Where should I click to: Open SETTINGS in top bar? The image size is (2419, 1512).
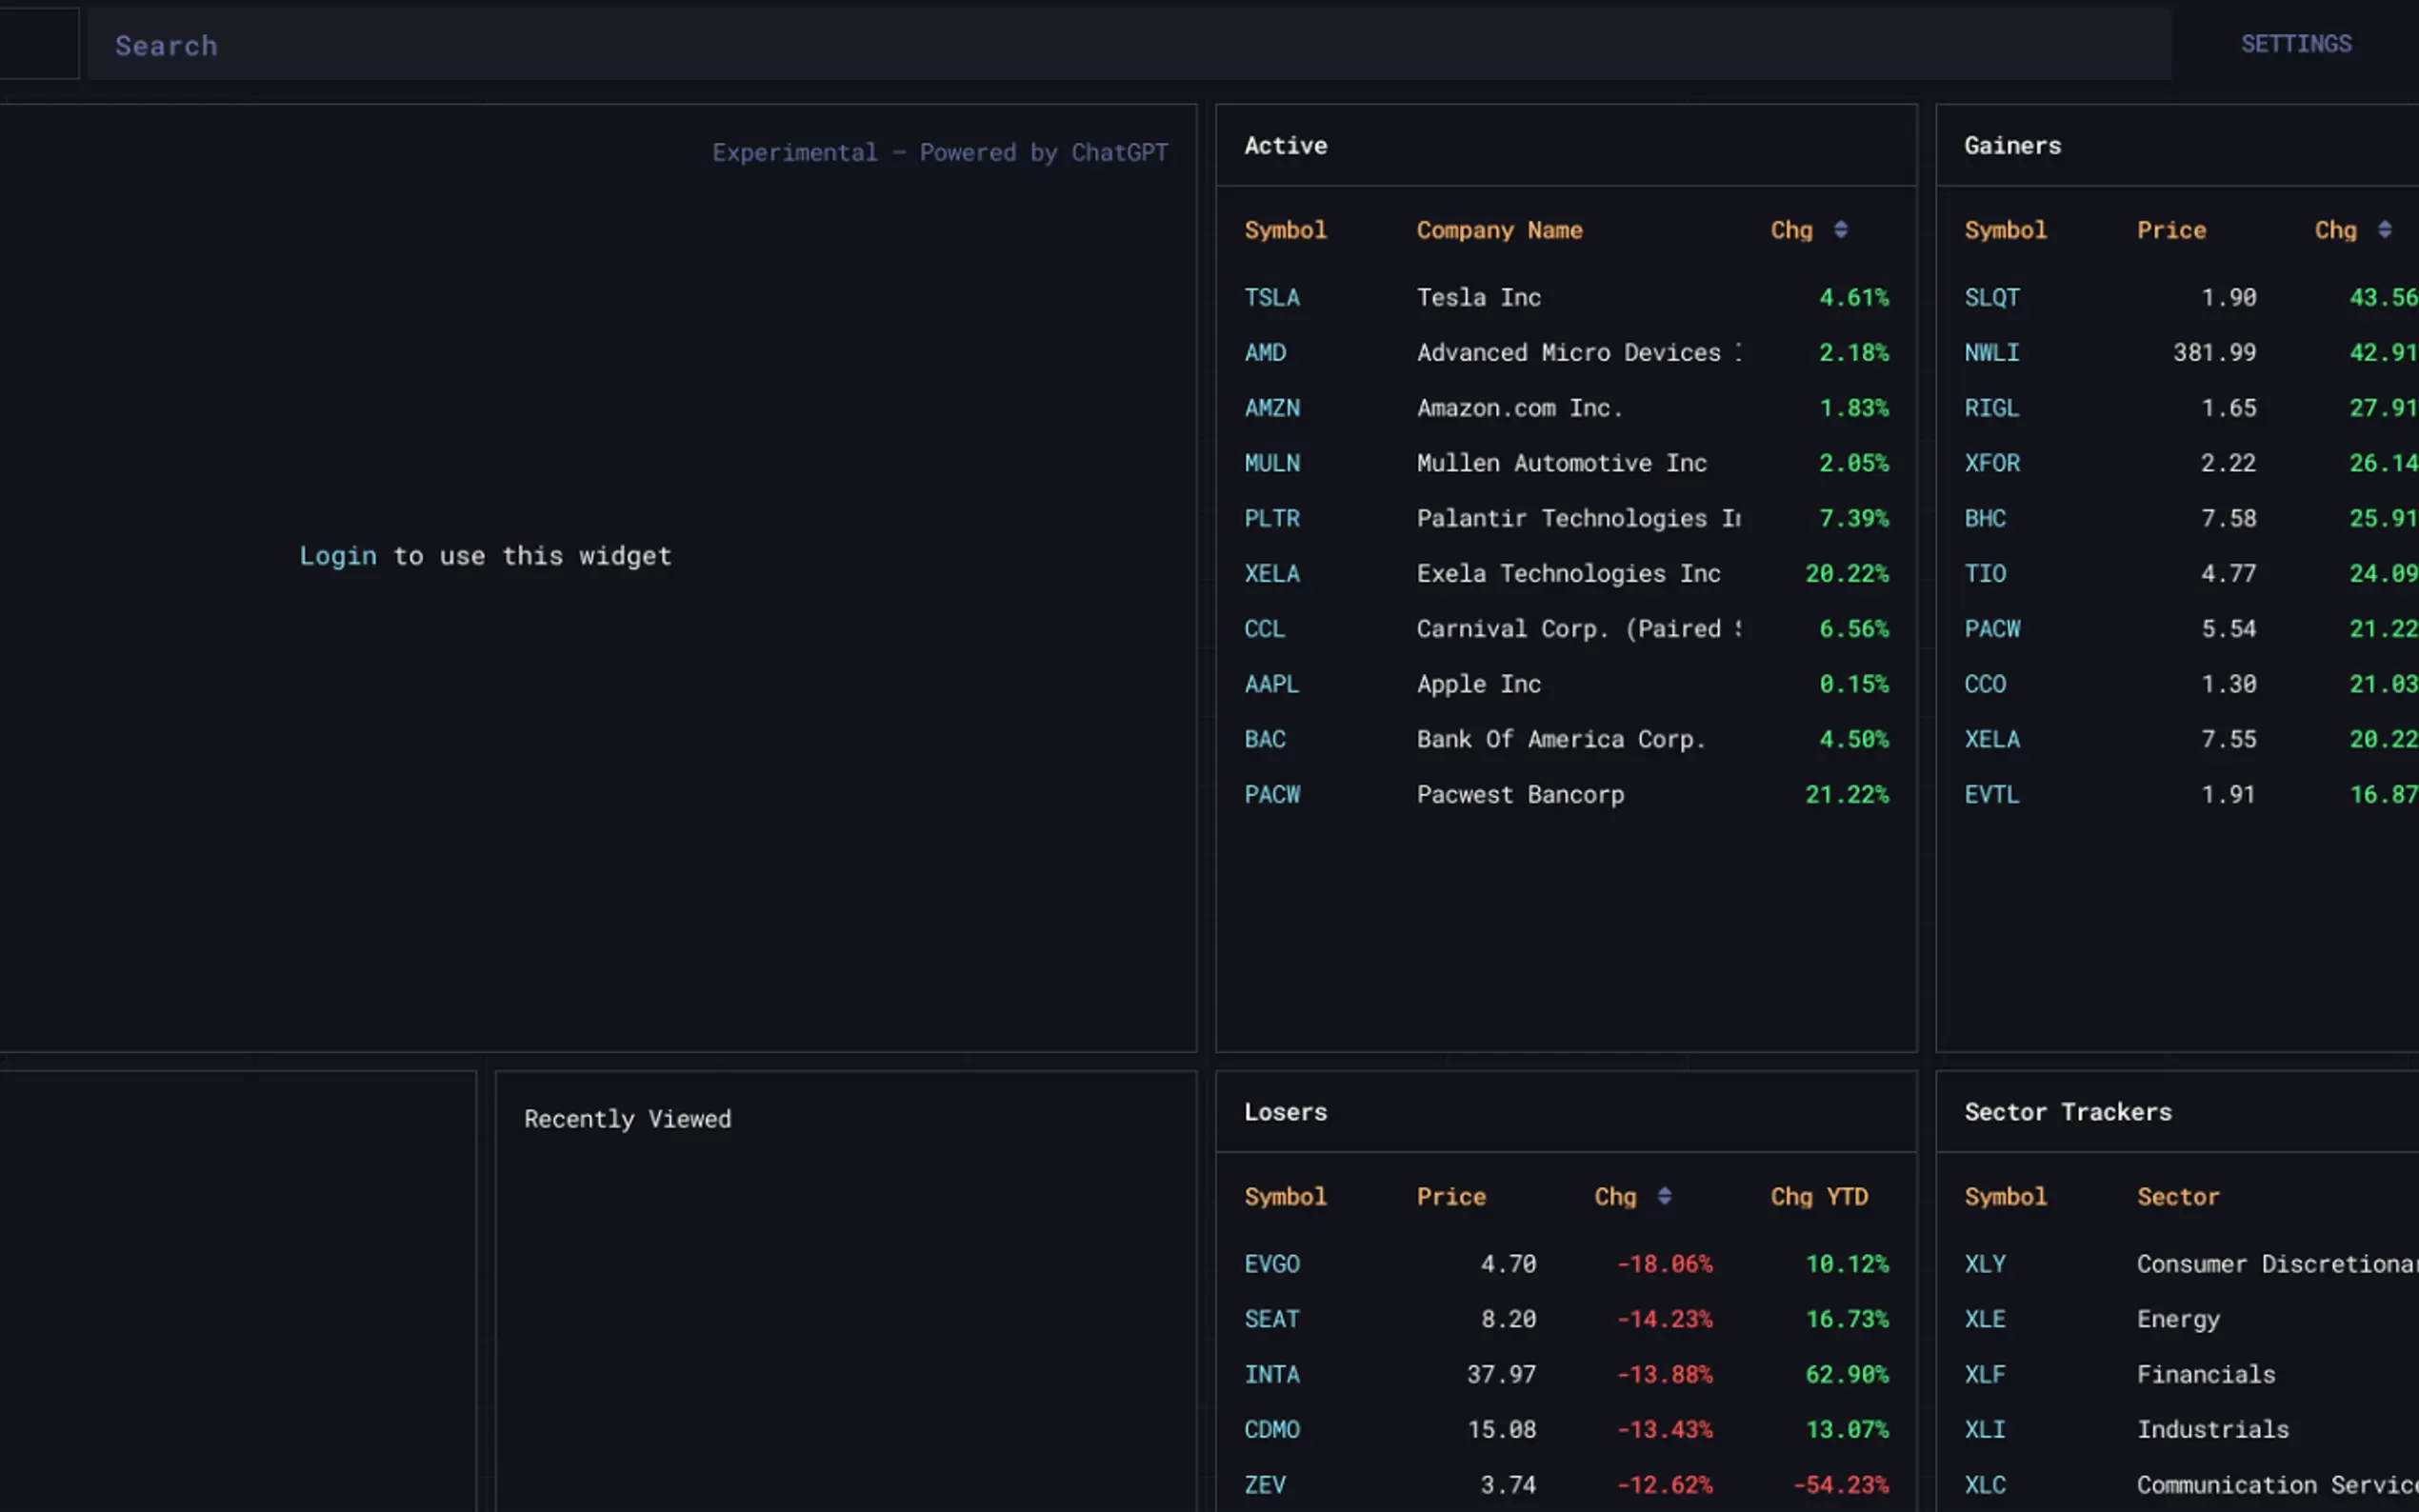2295,44
